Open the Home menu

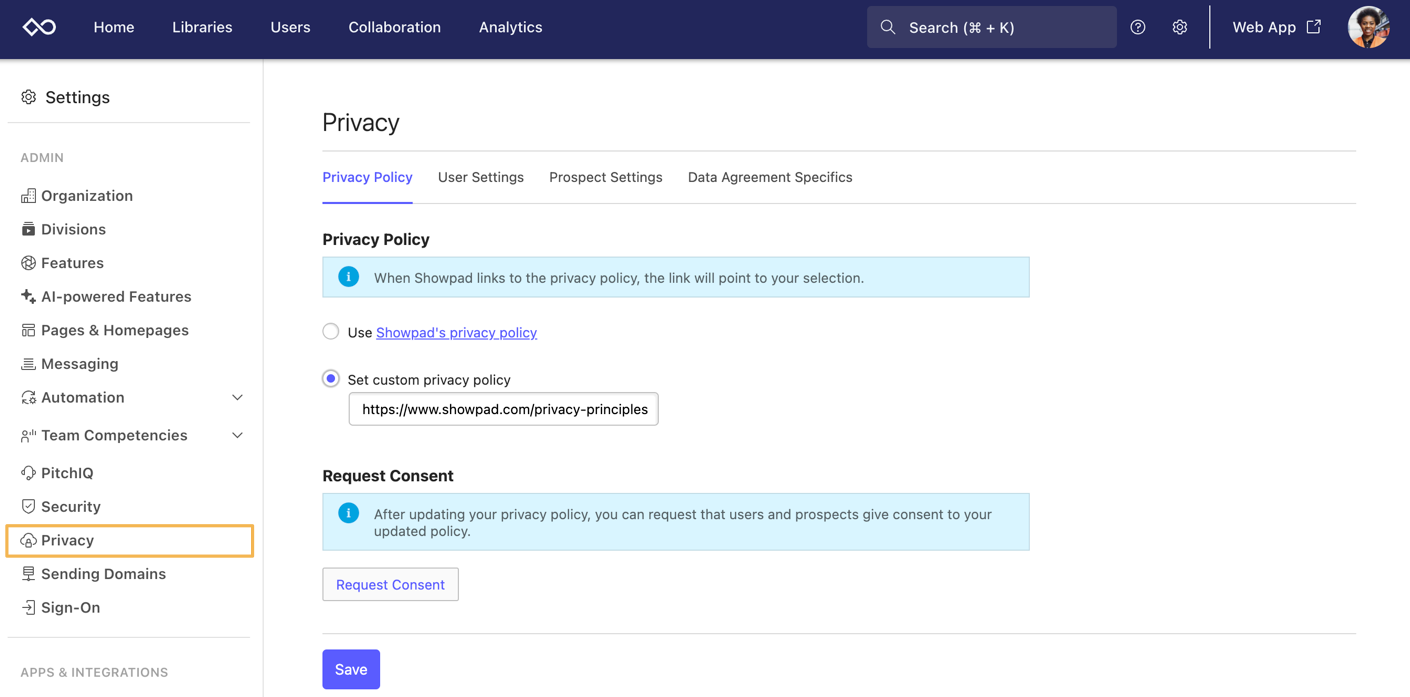(114, 27)
